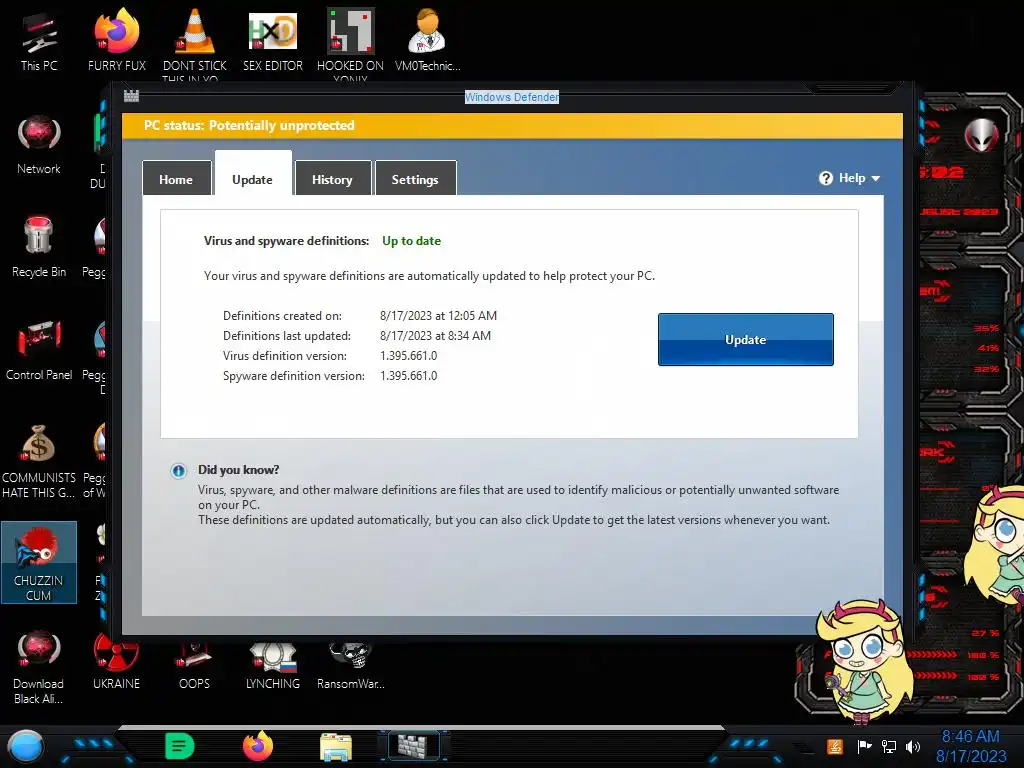
Task: Expand the Help dropdown menu
Action: coord(850,178)
